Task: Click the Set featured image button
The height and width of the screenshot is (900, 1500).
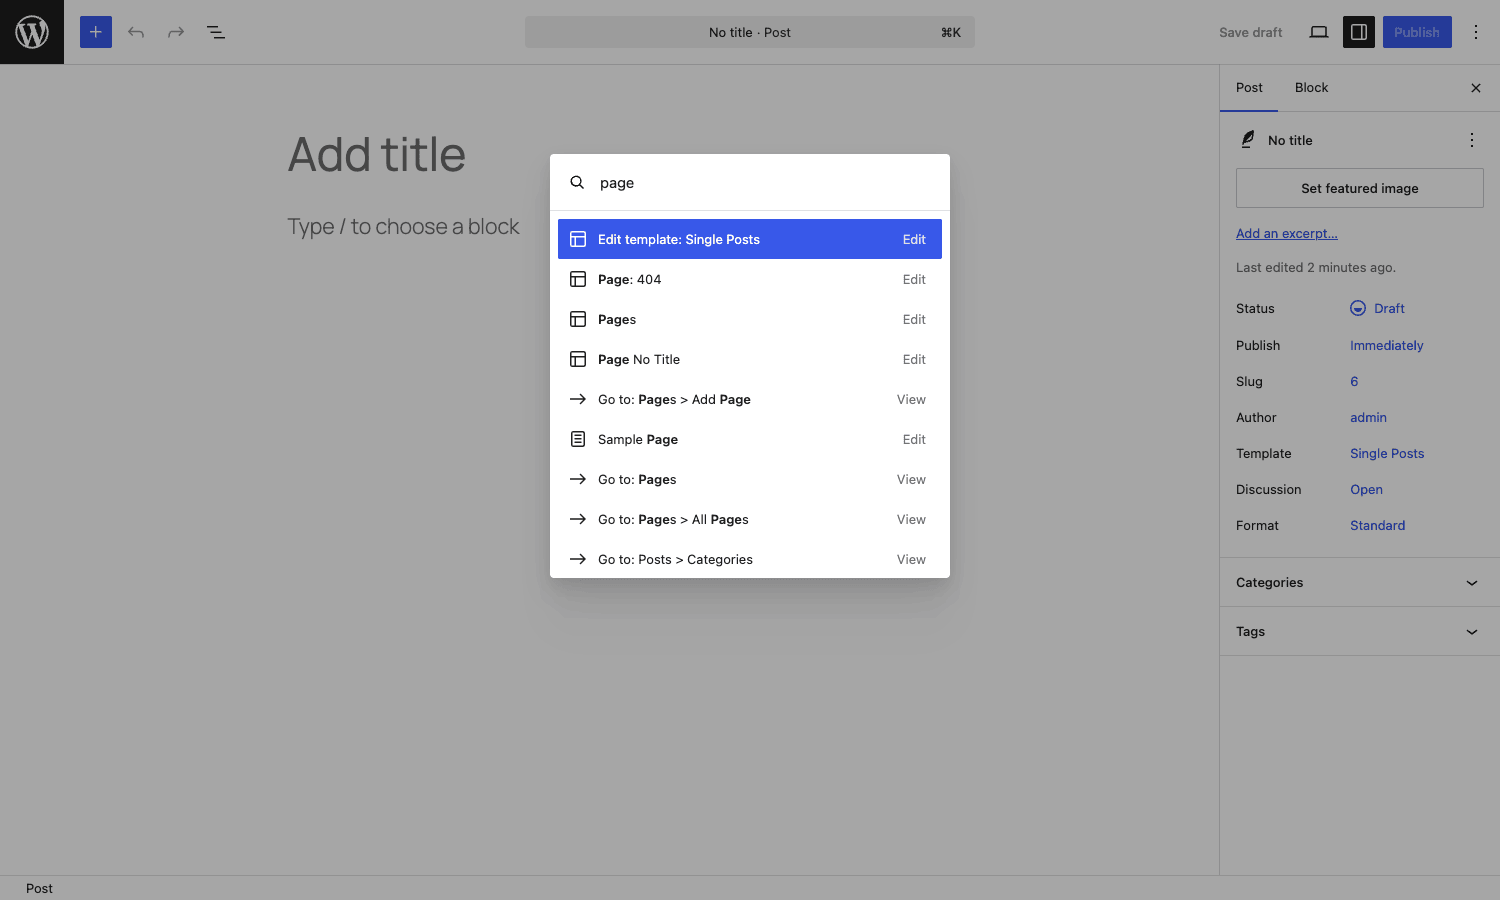Action: 1360,188
